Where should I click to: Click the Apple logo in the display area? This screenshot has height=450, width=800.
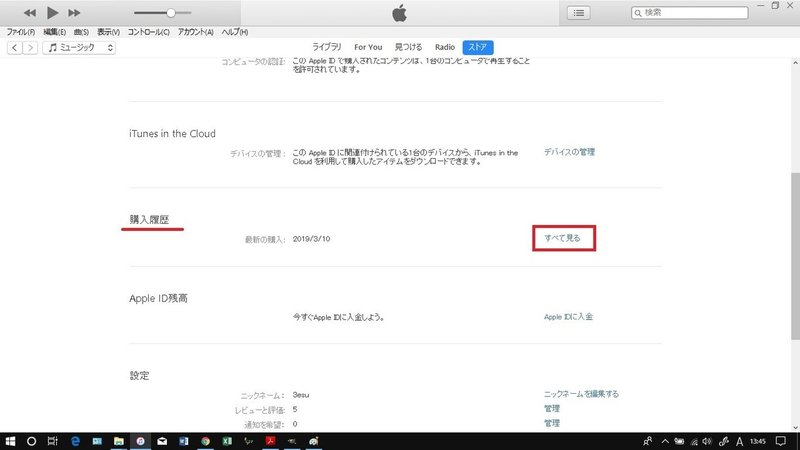(399, 13)
